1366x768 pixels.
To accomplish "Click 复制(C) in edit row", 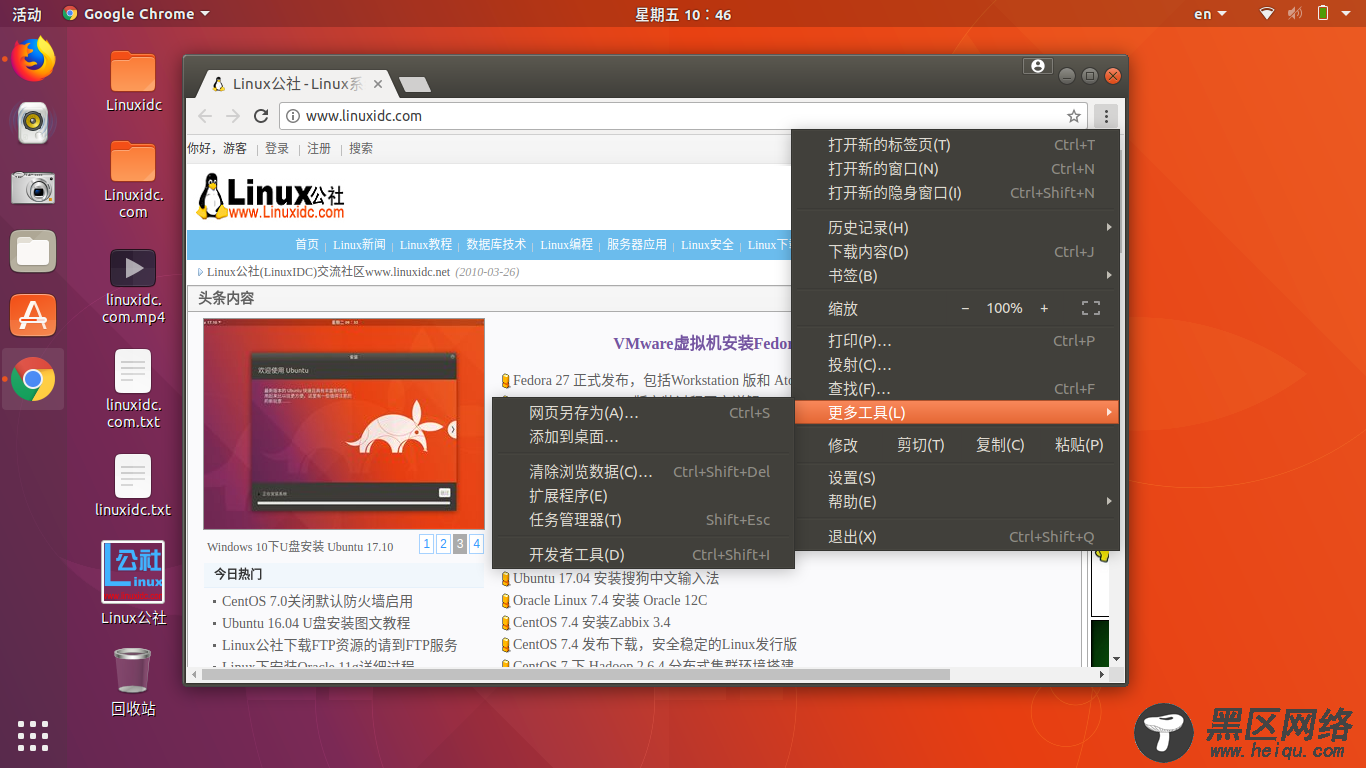I will (x=1000, y=445).
